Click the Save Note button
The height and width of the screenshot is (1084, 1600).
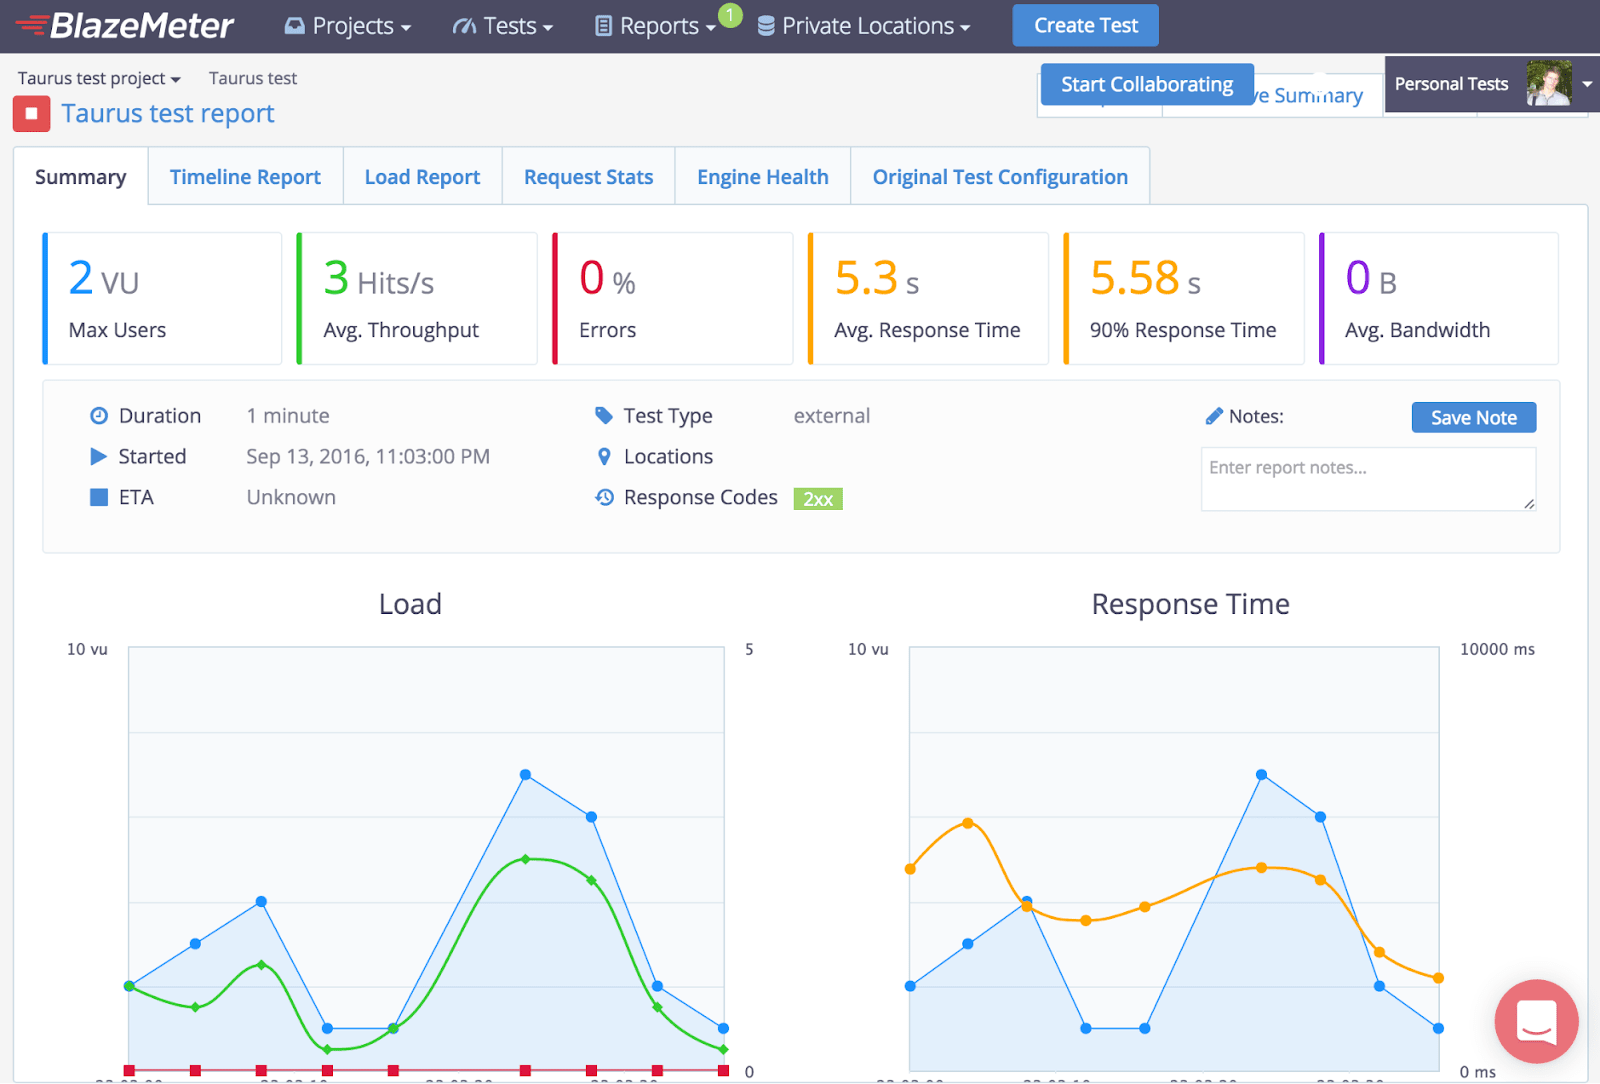click(x=1473, y=417)
